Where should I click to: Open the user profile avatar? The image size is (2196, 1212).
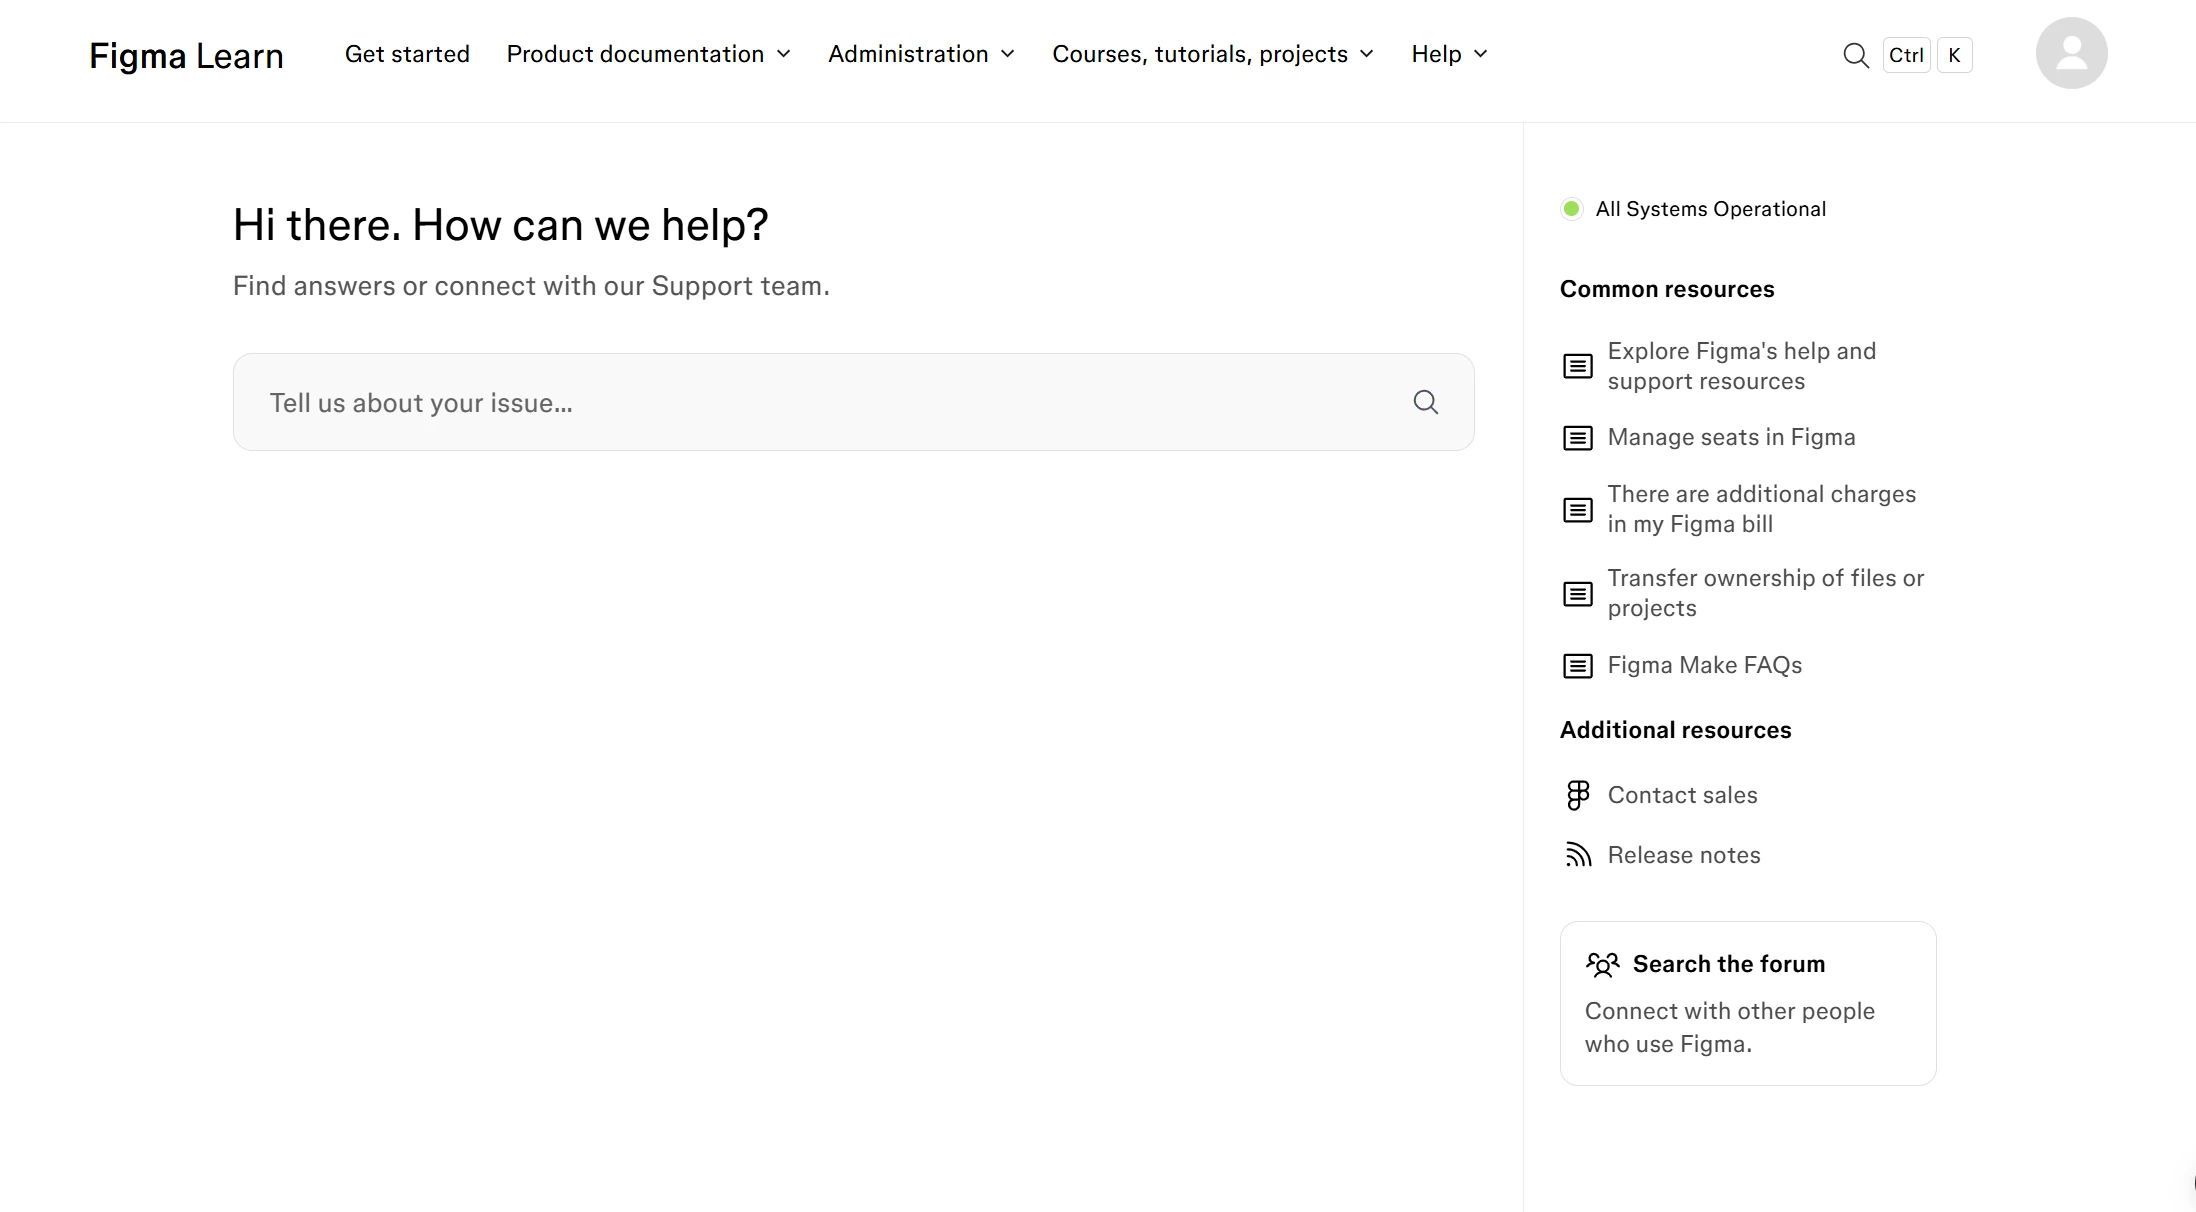(2071, 53)
